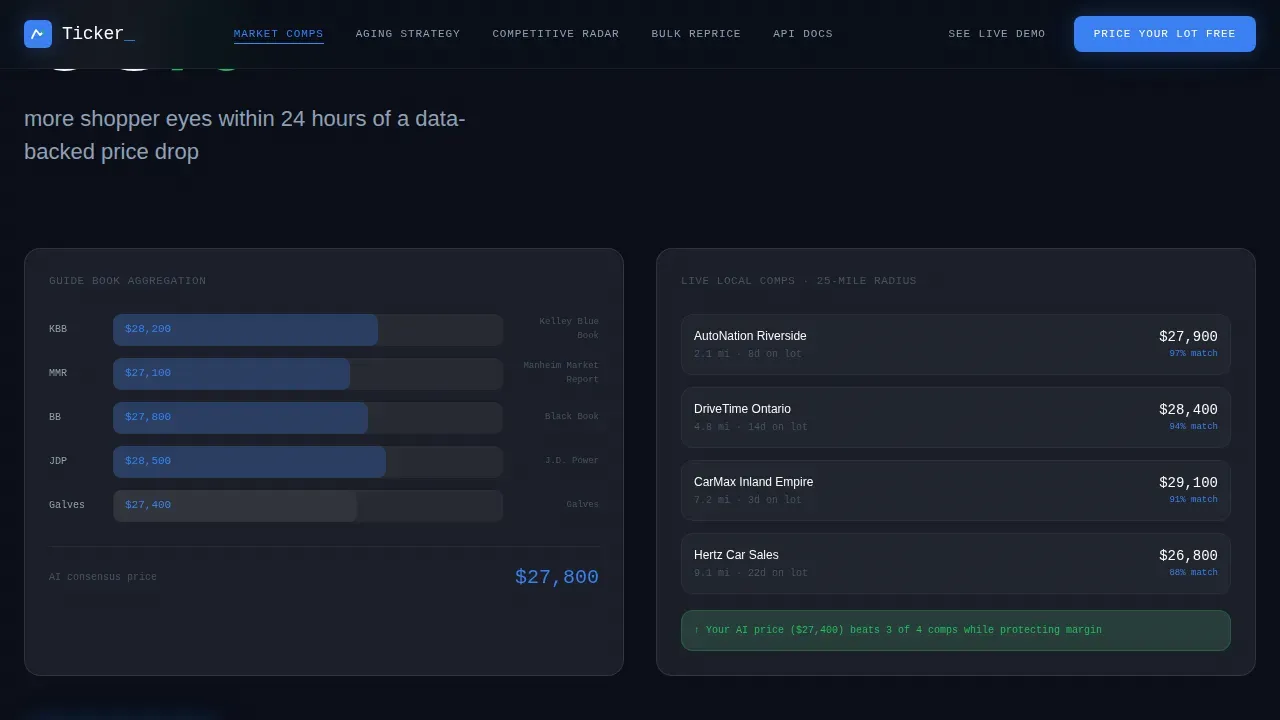Select Bulk Reprice nav item
Viewport: 1280px width, 720px height.
click(696, 34)
